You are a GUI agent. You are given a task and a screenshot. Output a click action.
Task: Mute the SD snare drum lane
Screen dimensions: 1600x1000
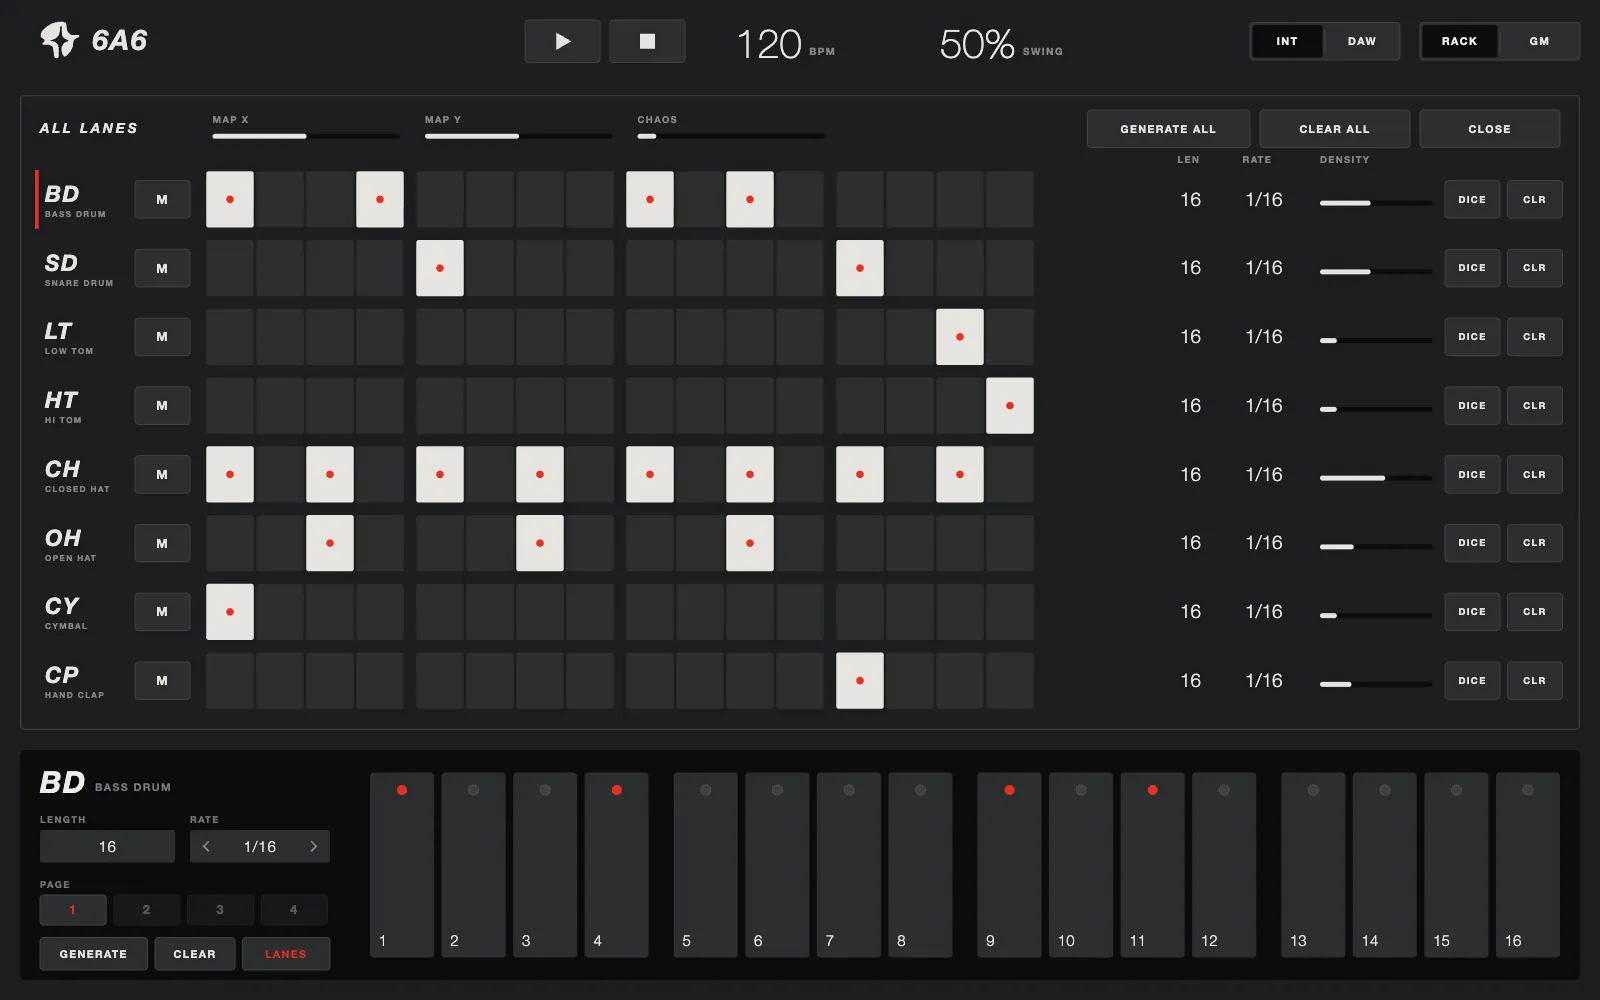click(x=162, y=268)
